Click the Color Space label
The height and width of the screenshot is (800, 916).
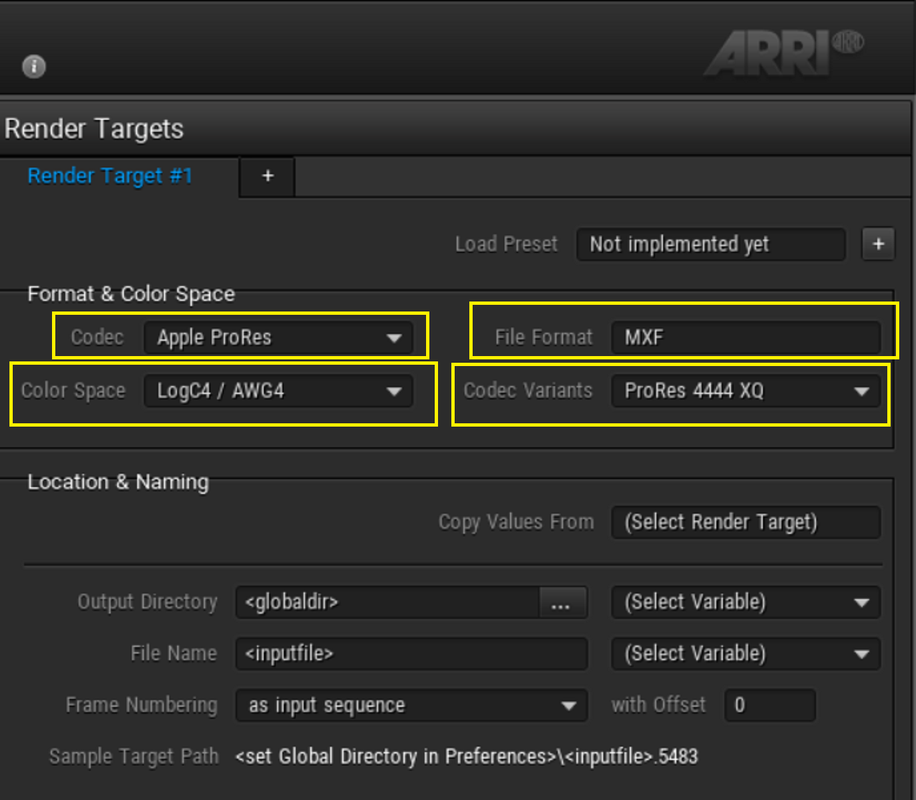(x=73, y=390)
